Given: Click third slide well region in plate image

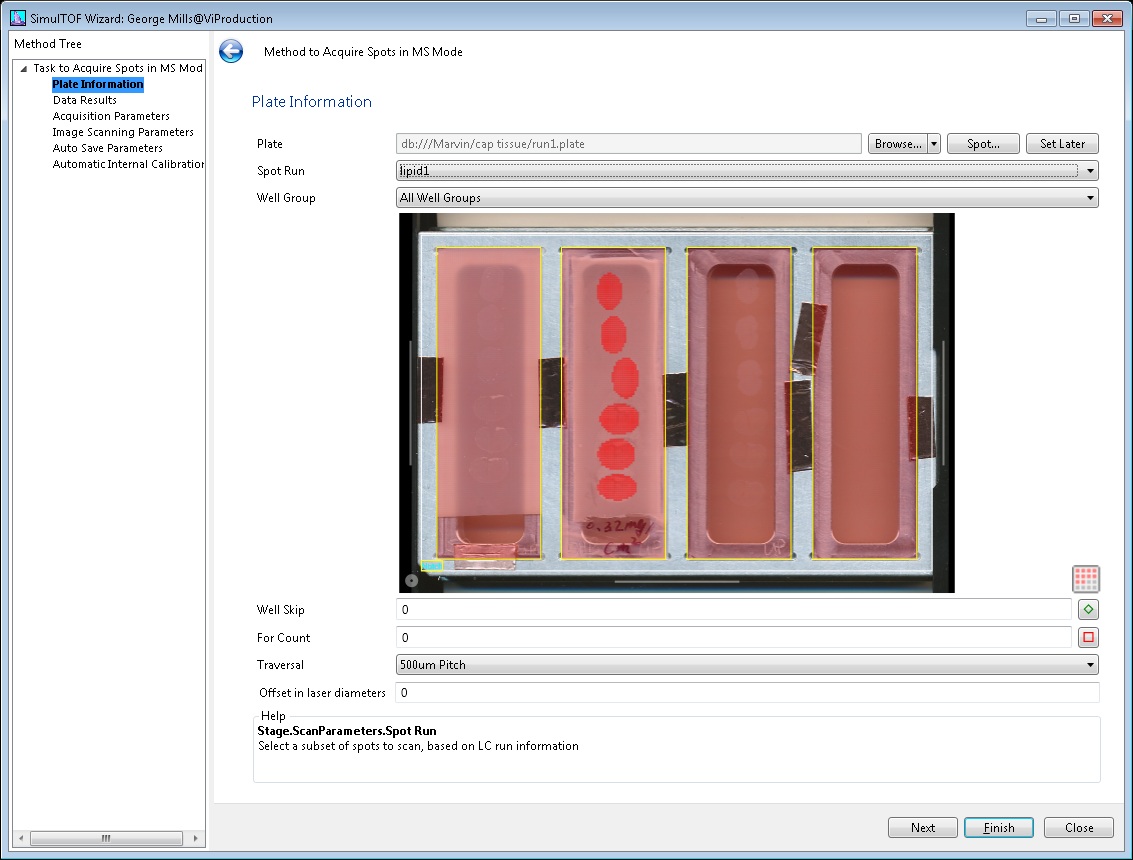Looking at the screenshot, I should pyautogui.click(x=739, y=403).
